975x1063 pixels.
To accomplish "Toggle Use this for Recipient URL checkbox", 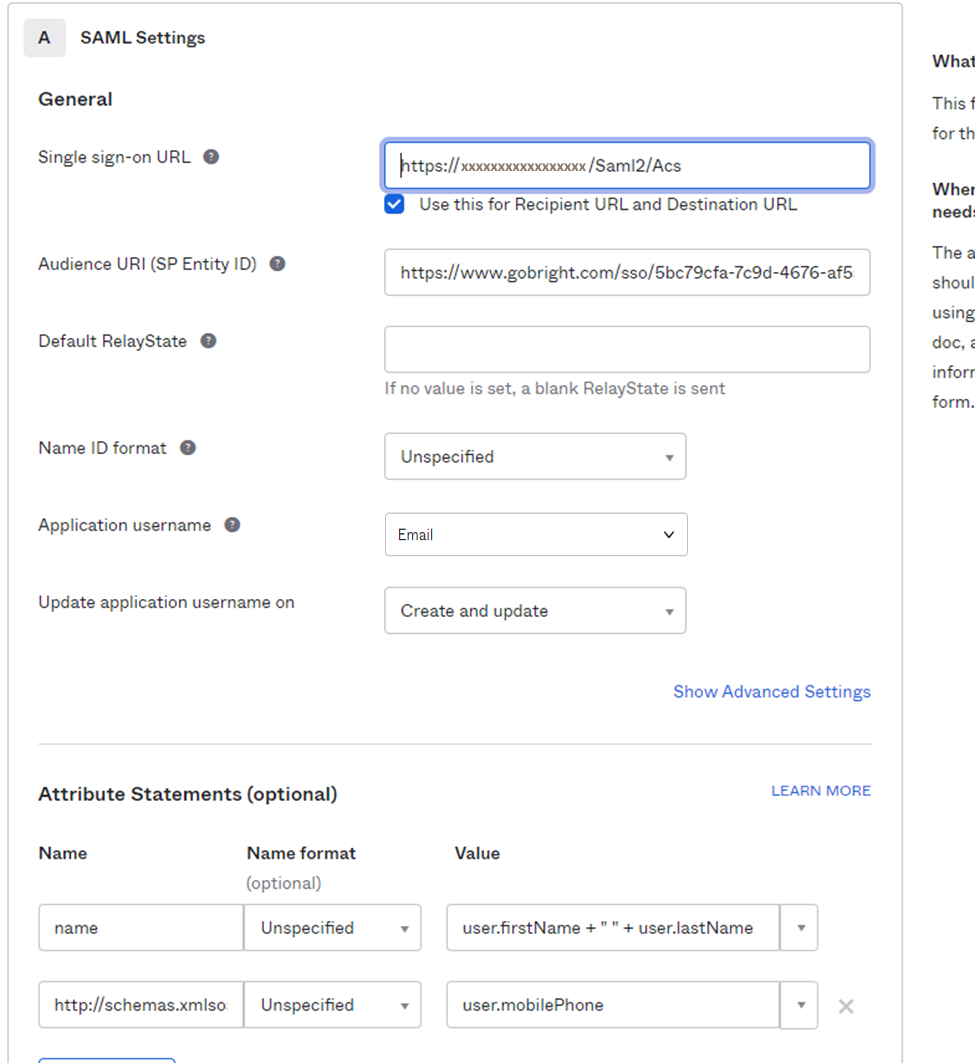I will pos(395,205).
